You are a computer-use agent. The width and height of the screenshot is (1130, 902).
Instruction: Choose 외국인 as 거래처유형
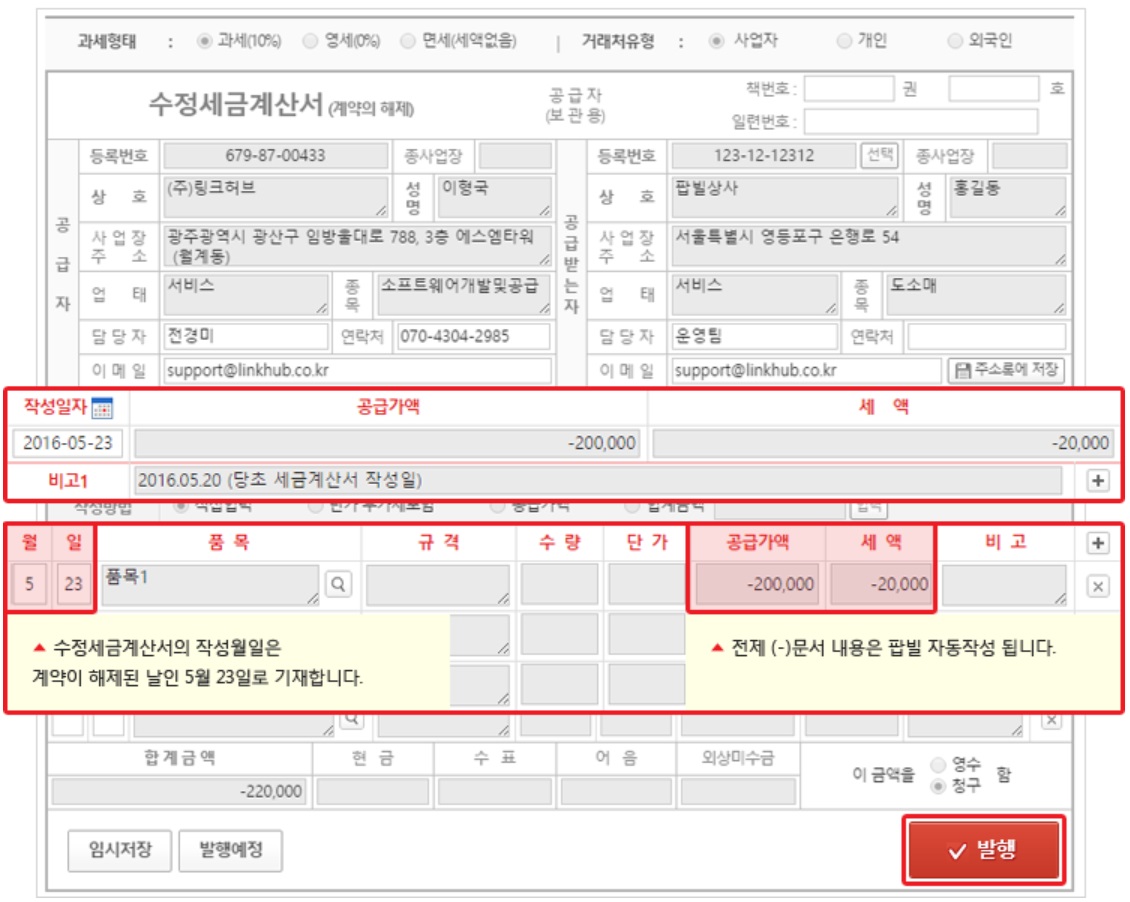pyautogui.click(x=955, y=41)
